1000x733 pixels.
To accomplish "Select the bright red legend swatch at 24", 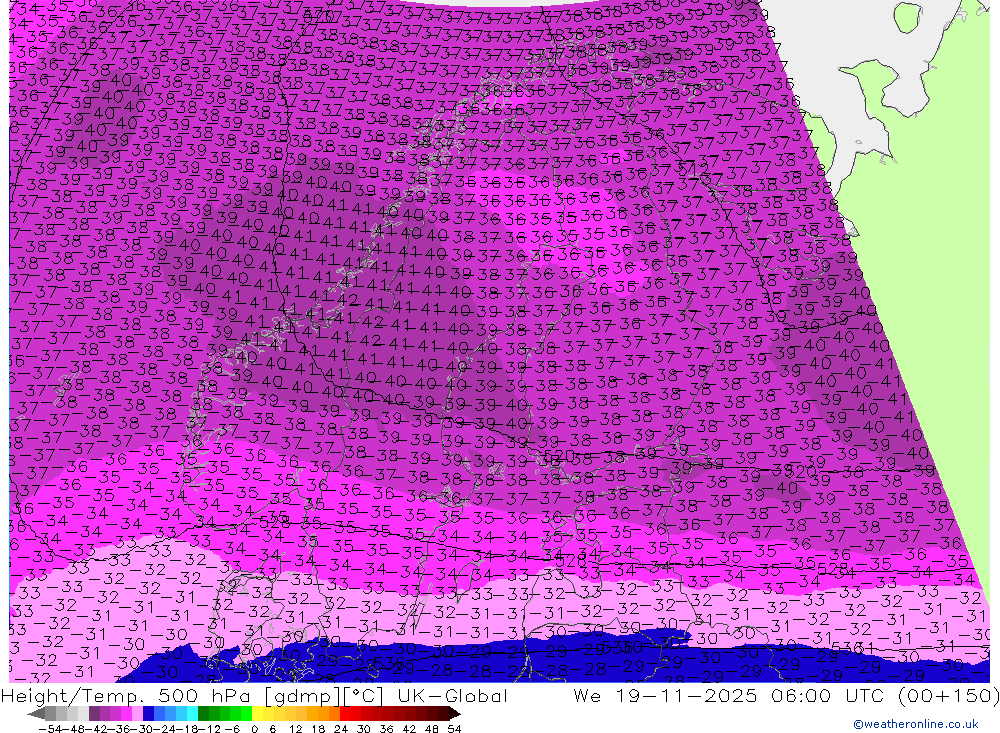I will [345, 714].
